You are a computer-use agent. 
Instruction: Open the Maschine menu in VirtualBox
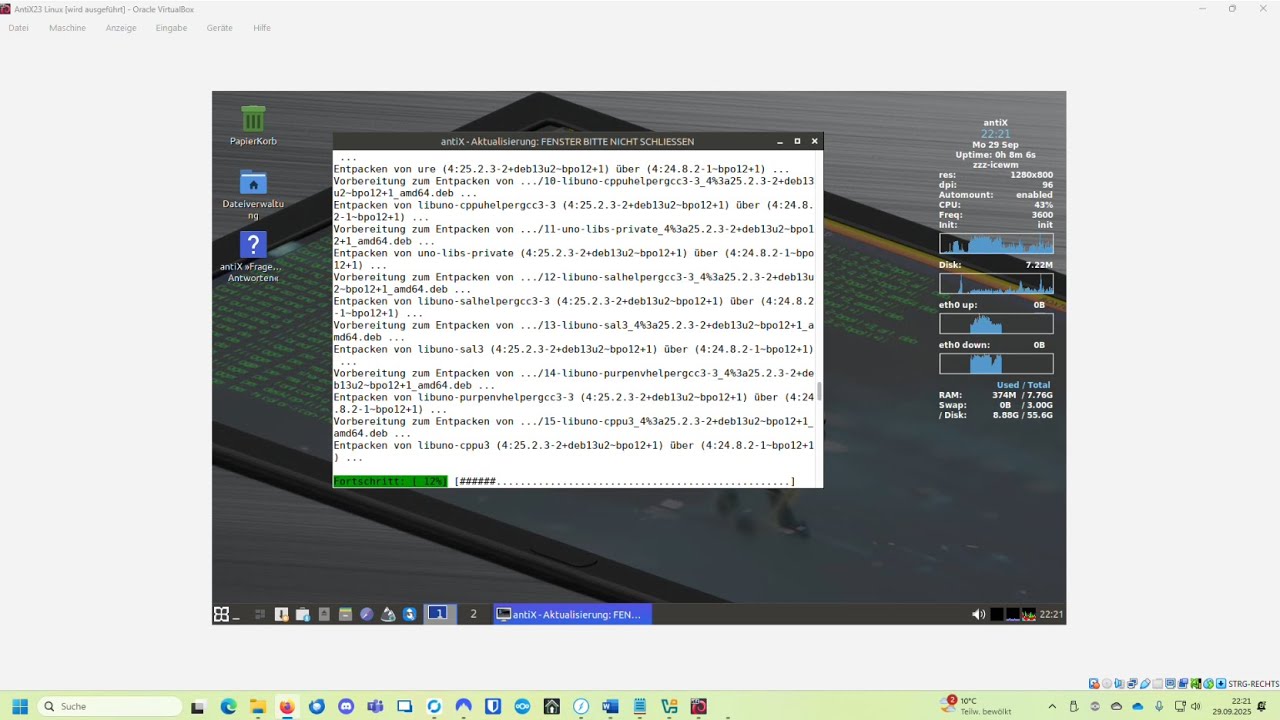67,28
